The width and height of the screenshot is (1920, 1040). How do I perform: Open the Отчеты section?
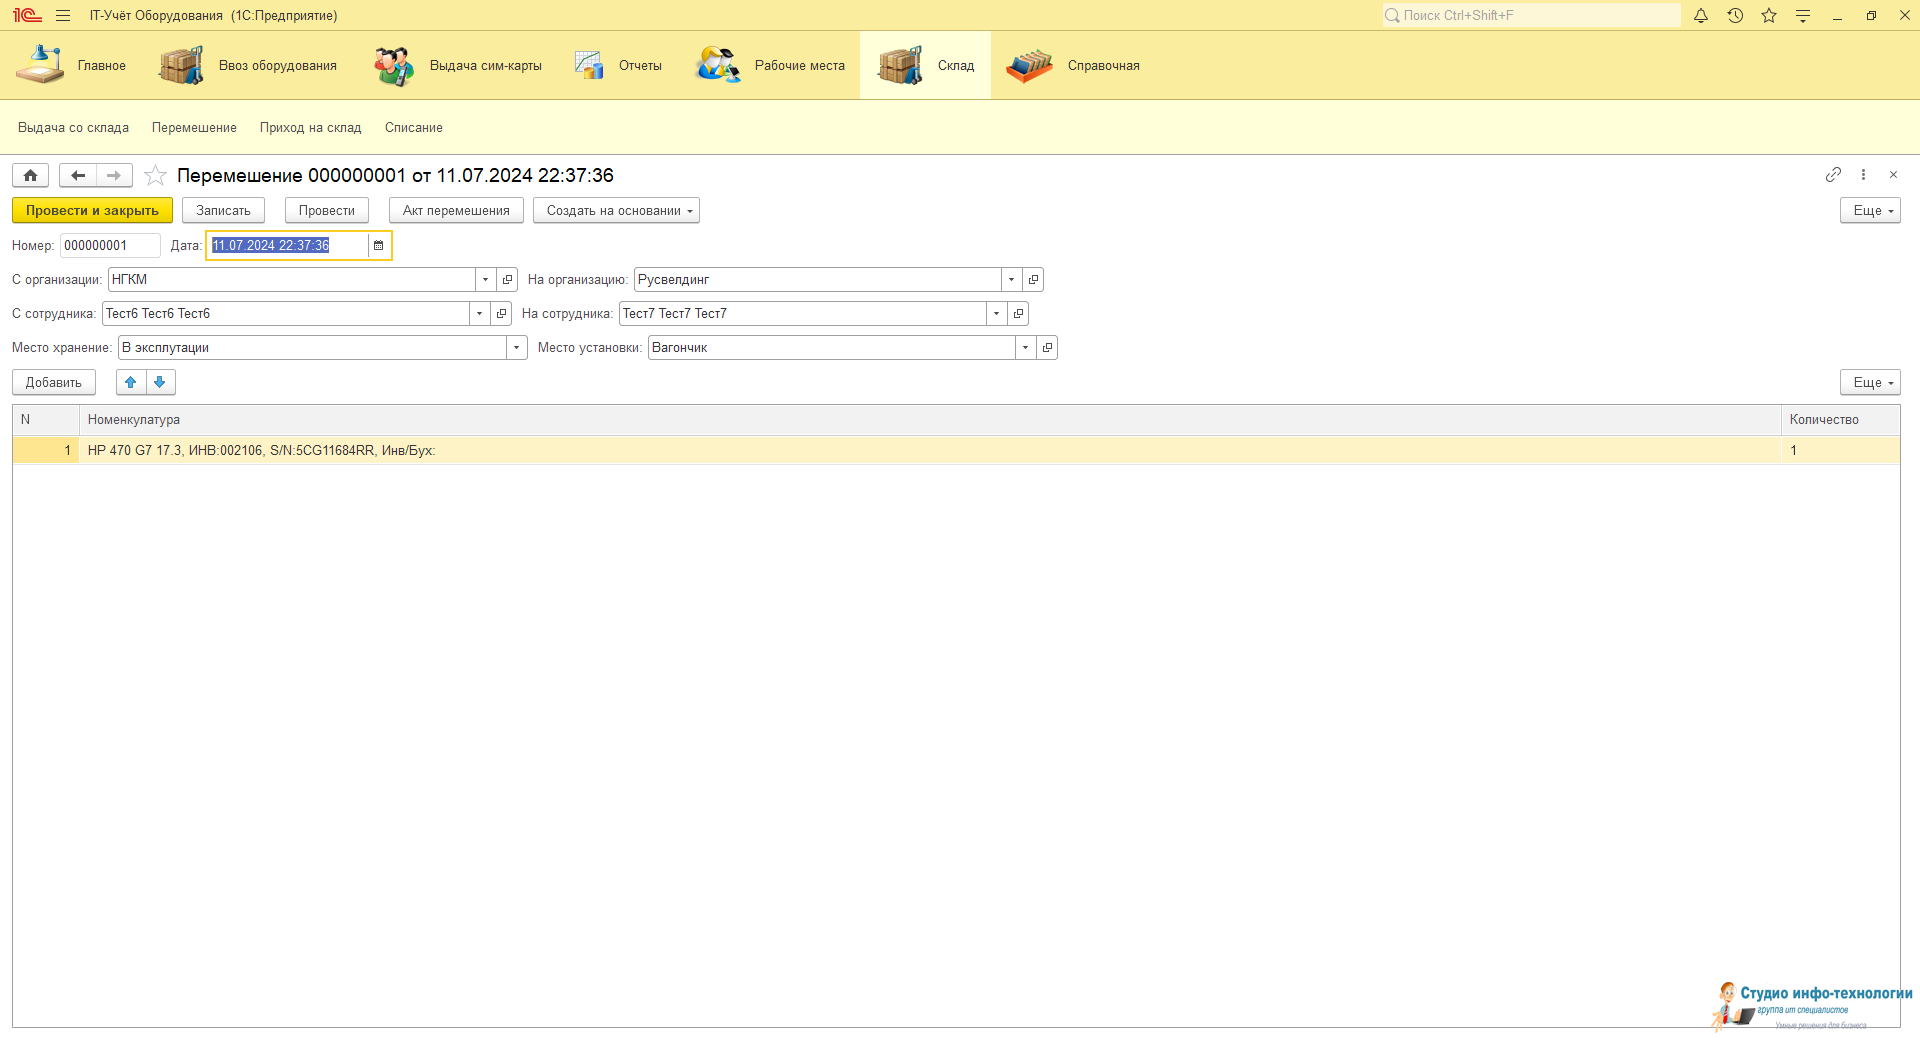[620, 66]
